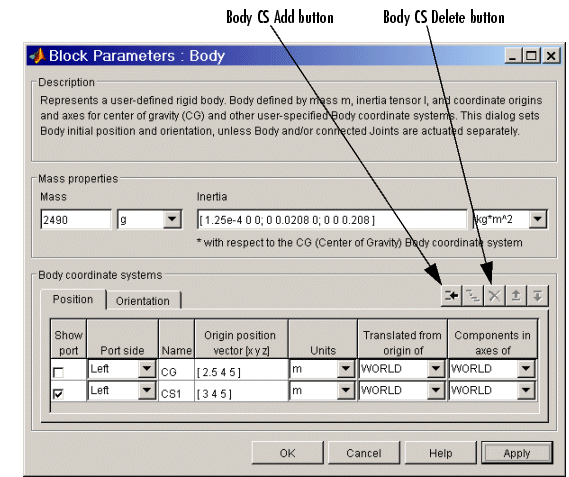The image size is (569, 477).
Task: Click the move coordinate system up icon
Action: [x=516, y=296]
